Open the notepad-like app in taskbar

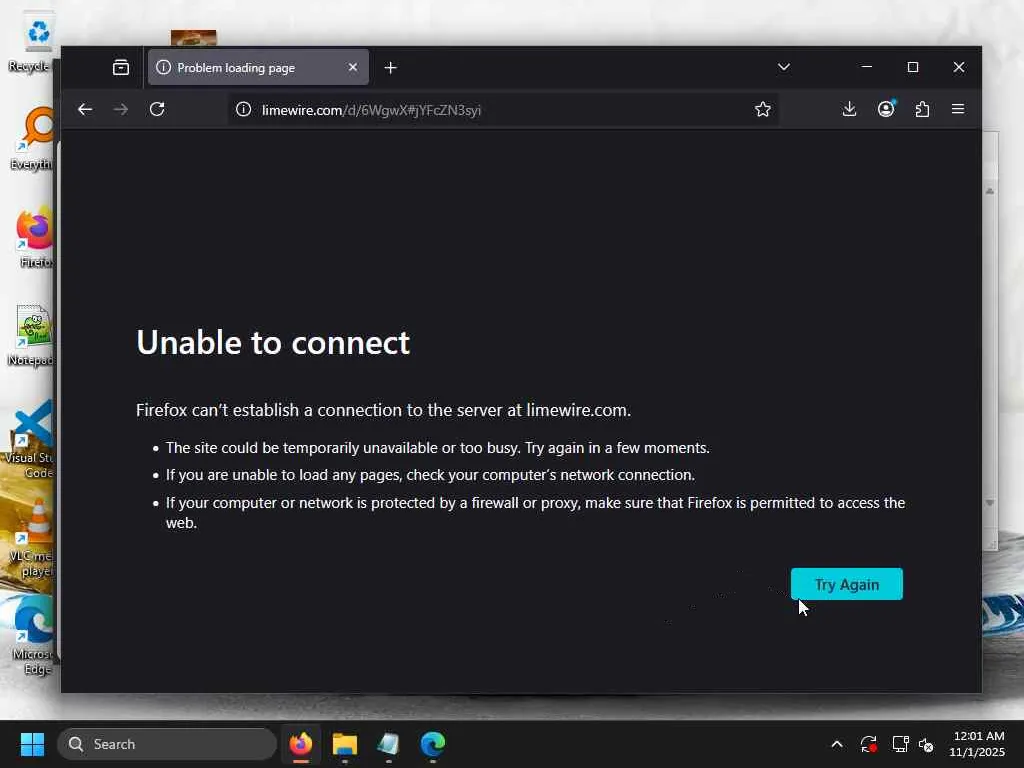(389, 744)
